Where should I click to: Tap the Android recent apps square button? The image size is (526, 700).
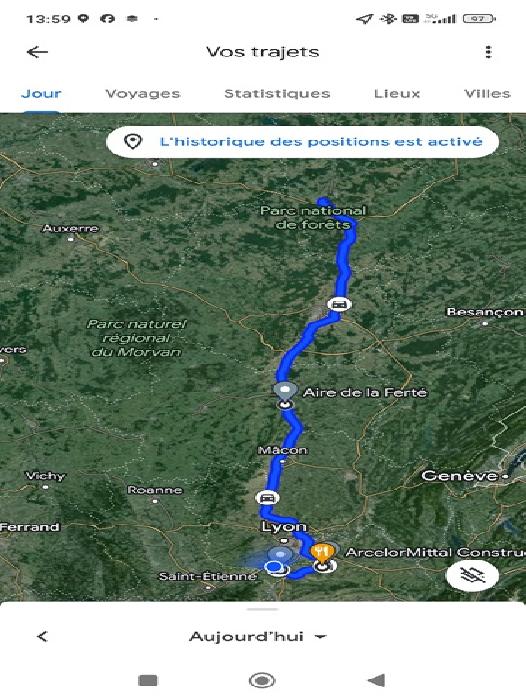tap(148, 680)
